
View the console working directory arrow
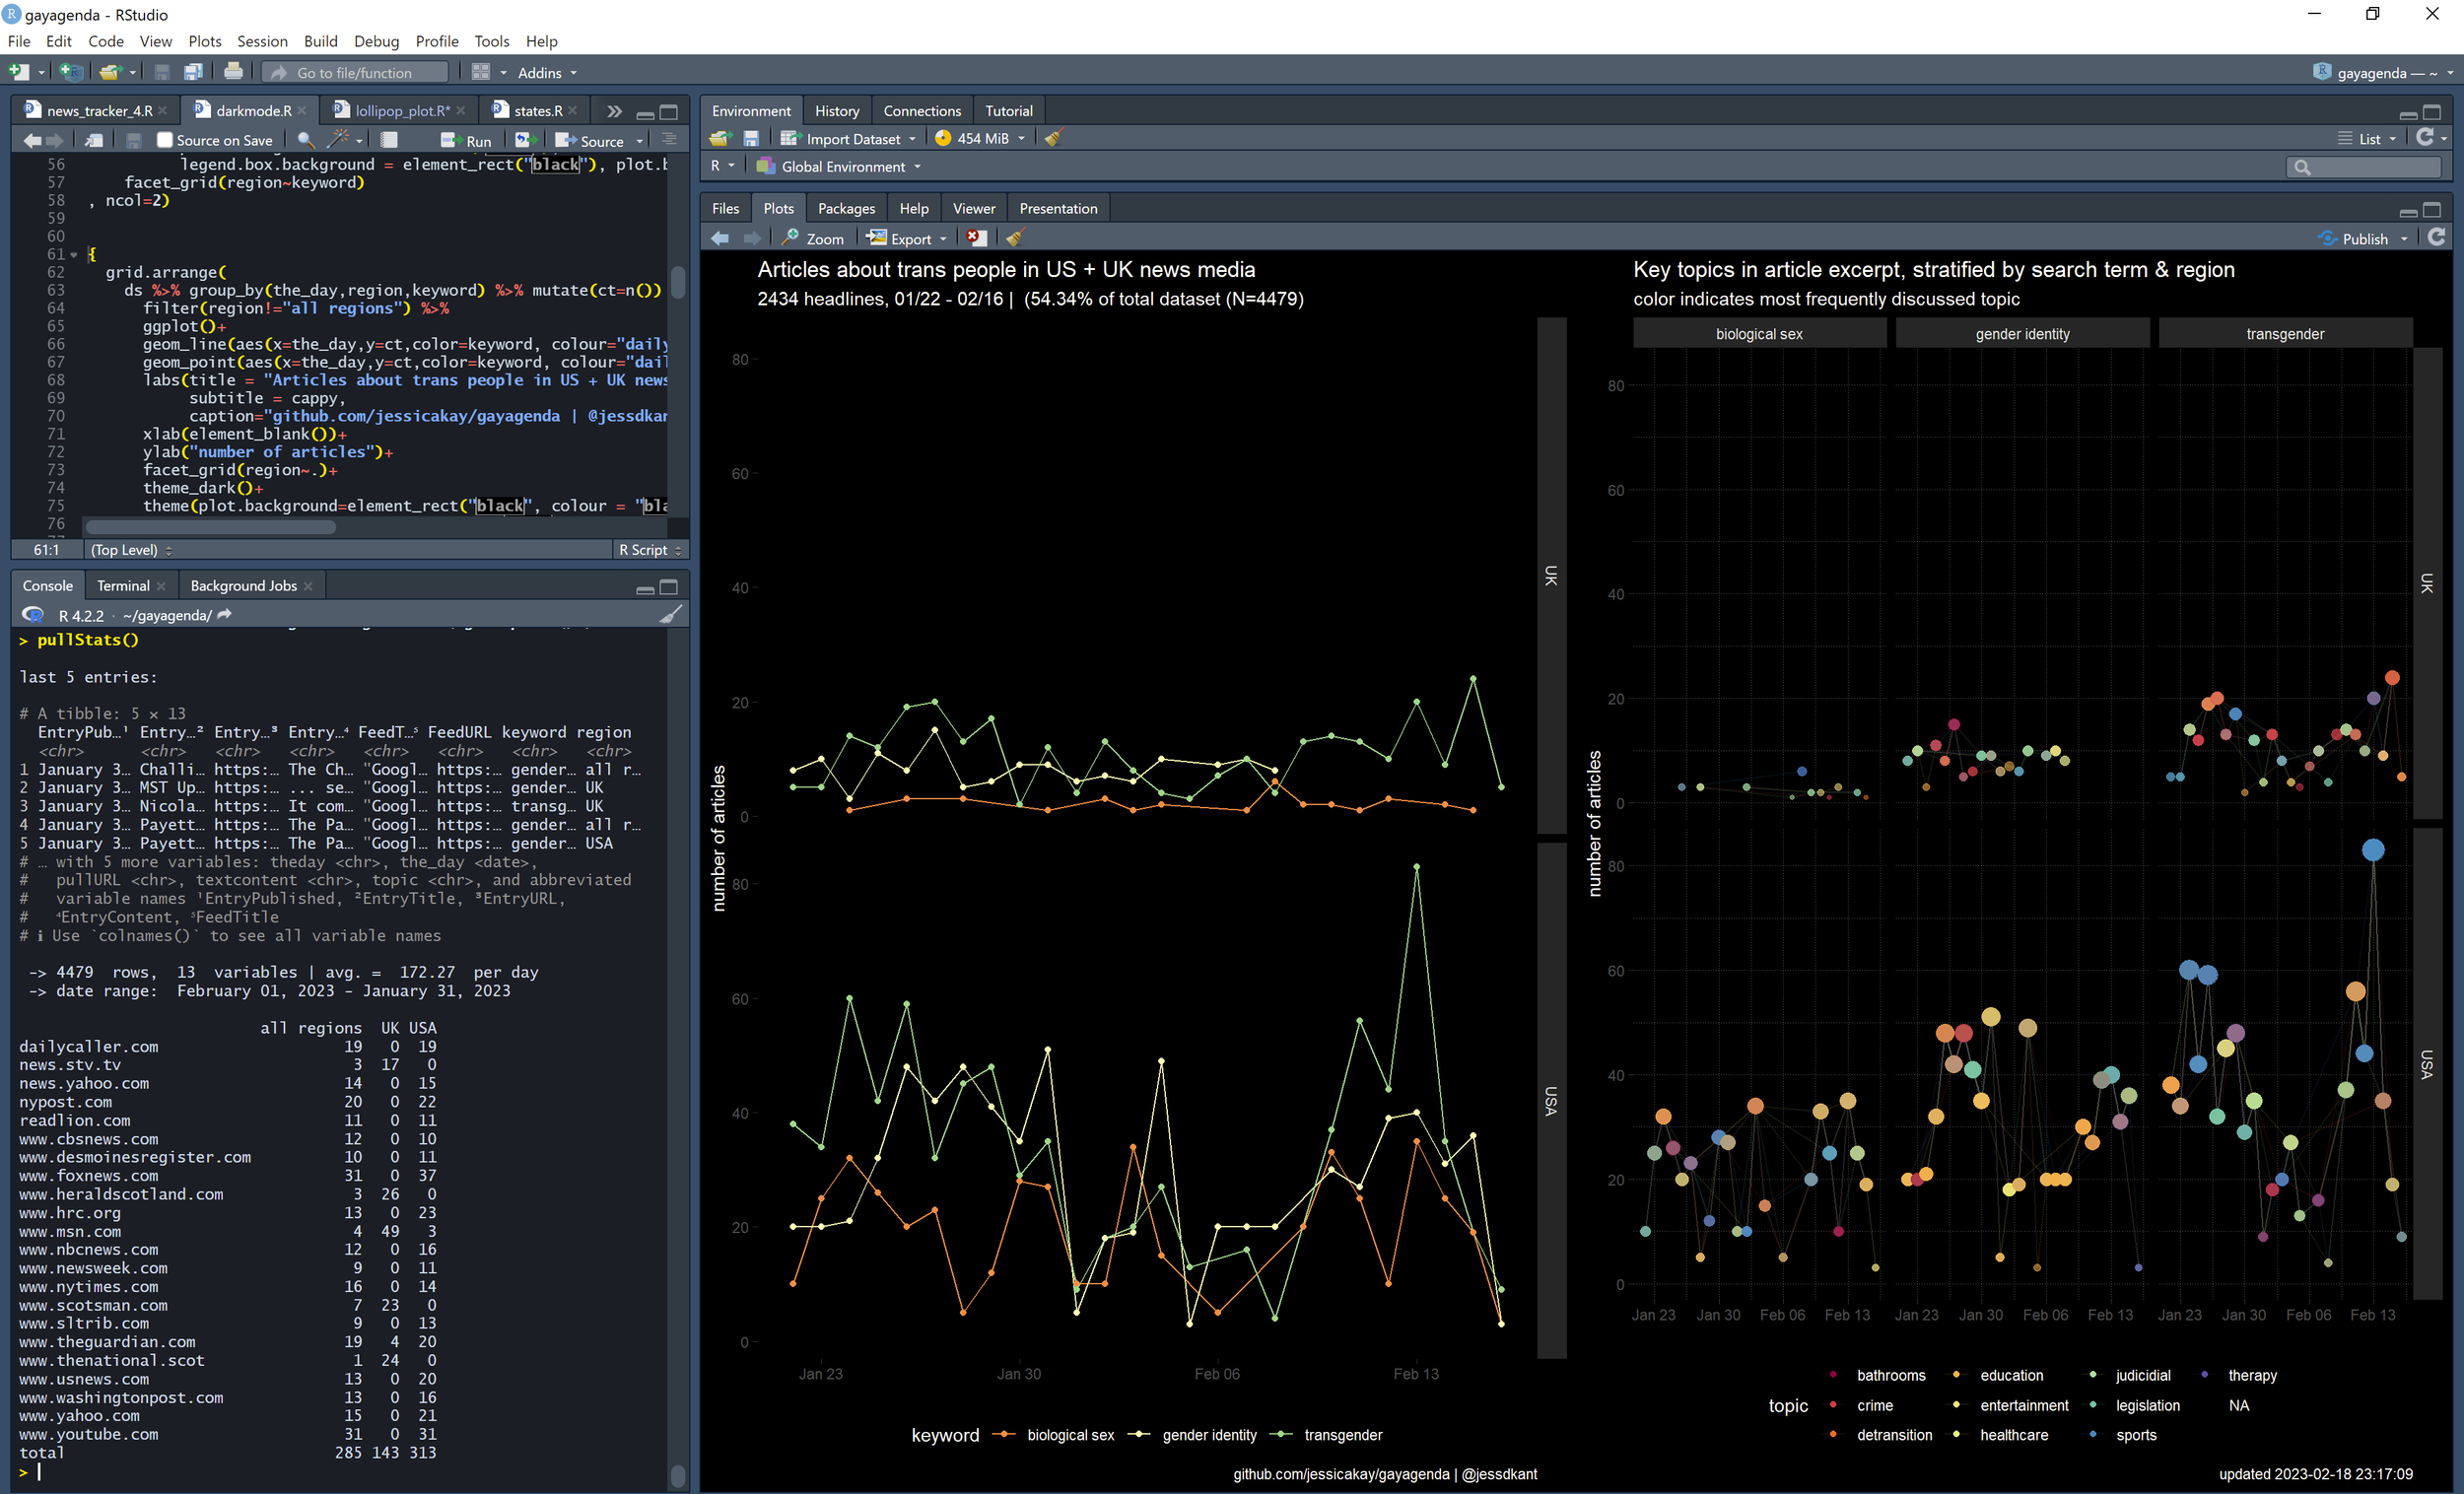224,614
